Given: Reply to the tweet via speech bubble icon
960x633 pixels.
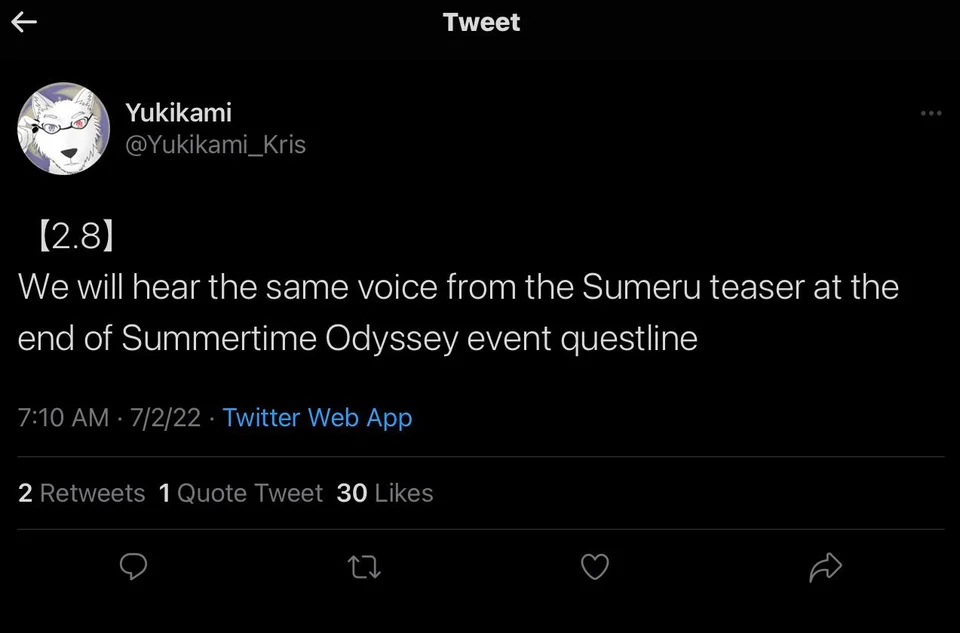Looking at the screenshot, I should pos(133,567).
